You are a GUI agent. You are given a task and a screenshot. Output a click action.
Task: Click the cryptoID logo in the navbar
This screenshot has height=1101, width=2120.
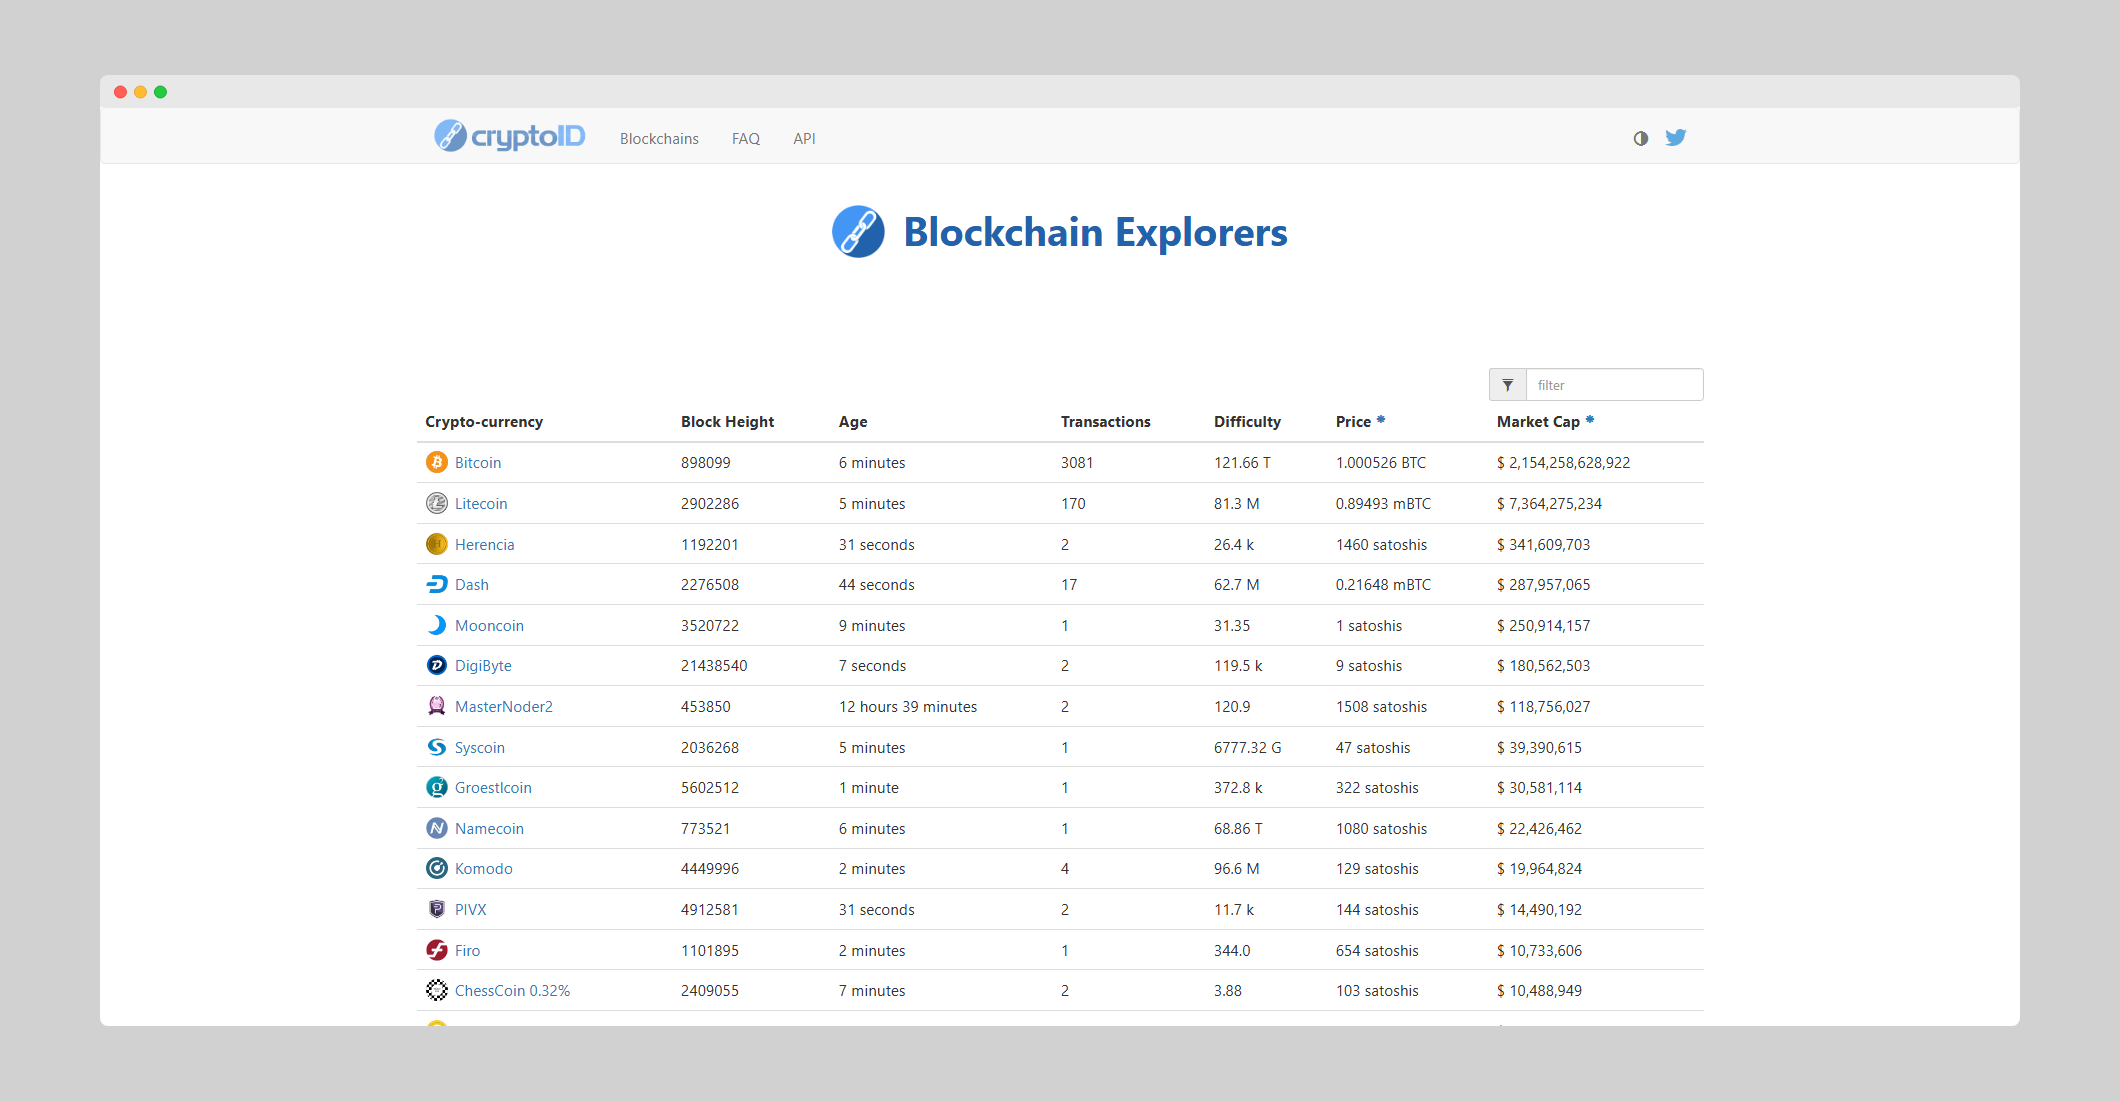point(510,136)
